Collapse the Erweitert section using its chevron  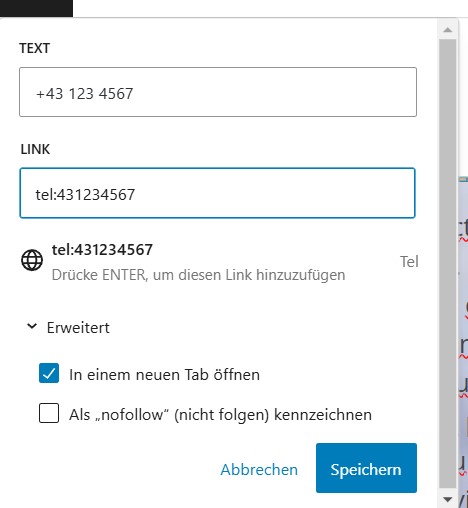tap(32, 326)
